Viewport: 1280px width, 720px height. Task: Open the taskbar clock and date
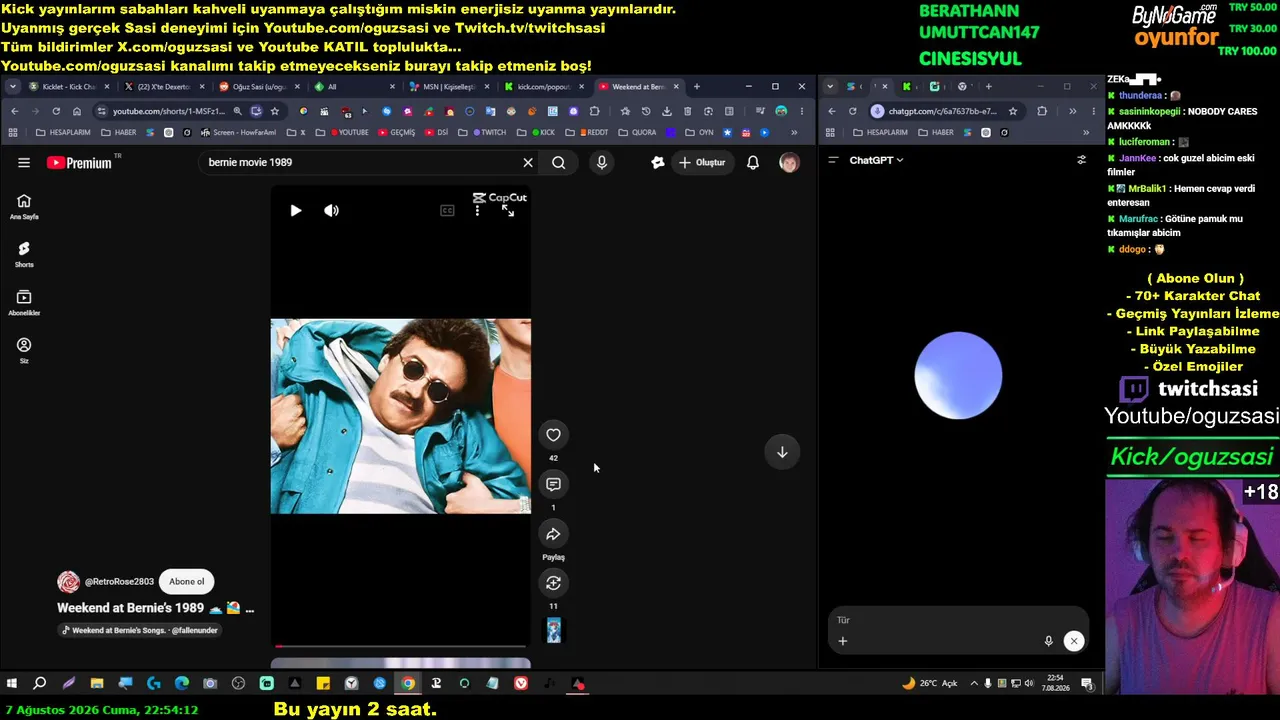[x=1055, y=683]
